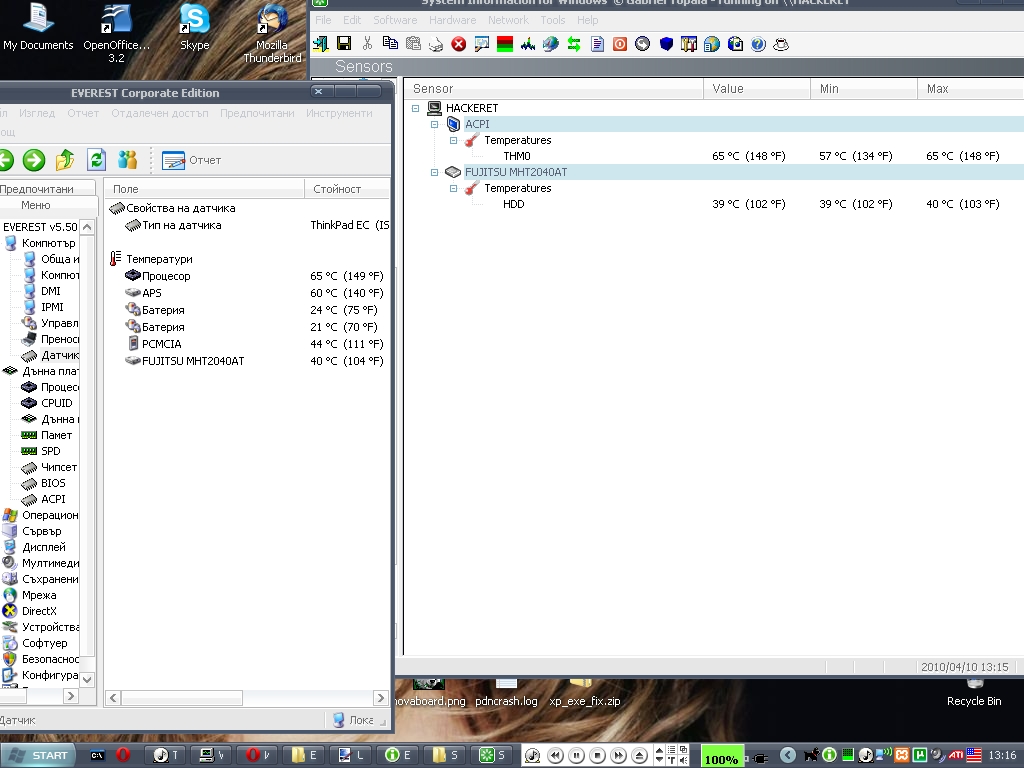Image resolution: width=1024 pixels, height=768 pixels.
Task: Click the floppy disk save icon in SIW
Action: tap(344, 44)
